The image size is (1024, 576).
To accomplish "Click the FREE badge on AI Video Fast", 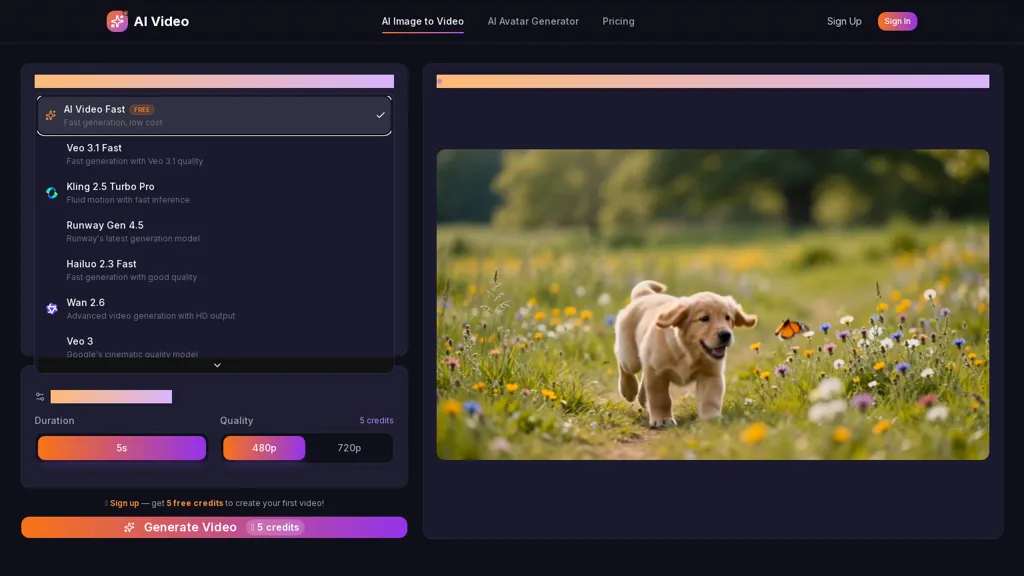I will click(142, 110).
